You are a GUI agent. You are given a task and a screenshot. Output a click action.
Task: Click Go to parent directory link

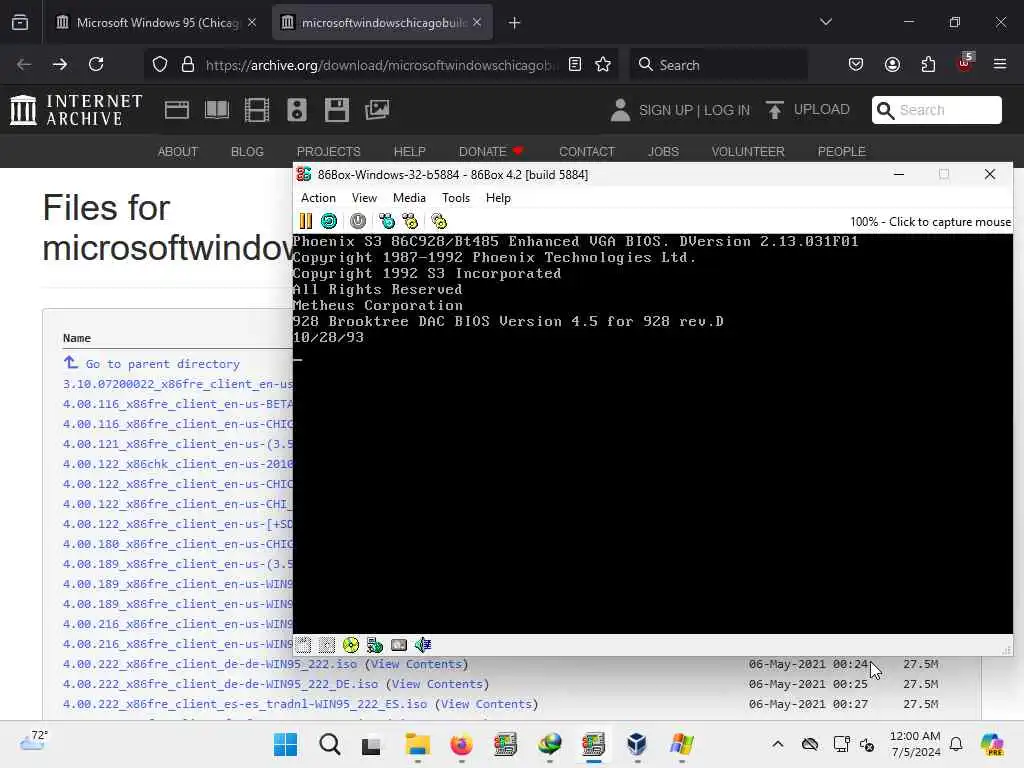[163, 364]
